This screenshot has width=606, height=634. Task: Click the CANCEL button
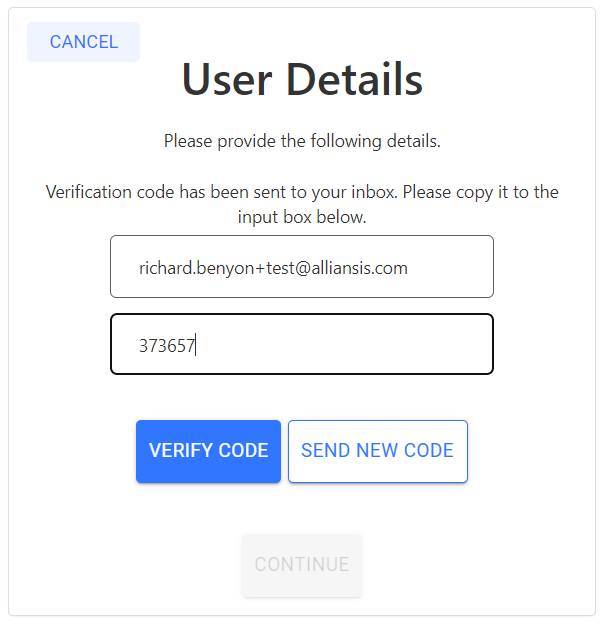click(x=83, y=42)
